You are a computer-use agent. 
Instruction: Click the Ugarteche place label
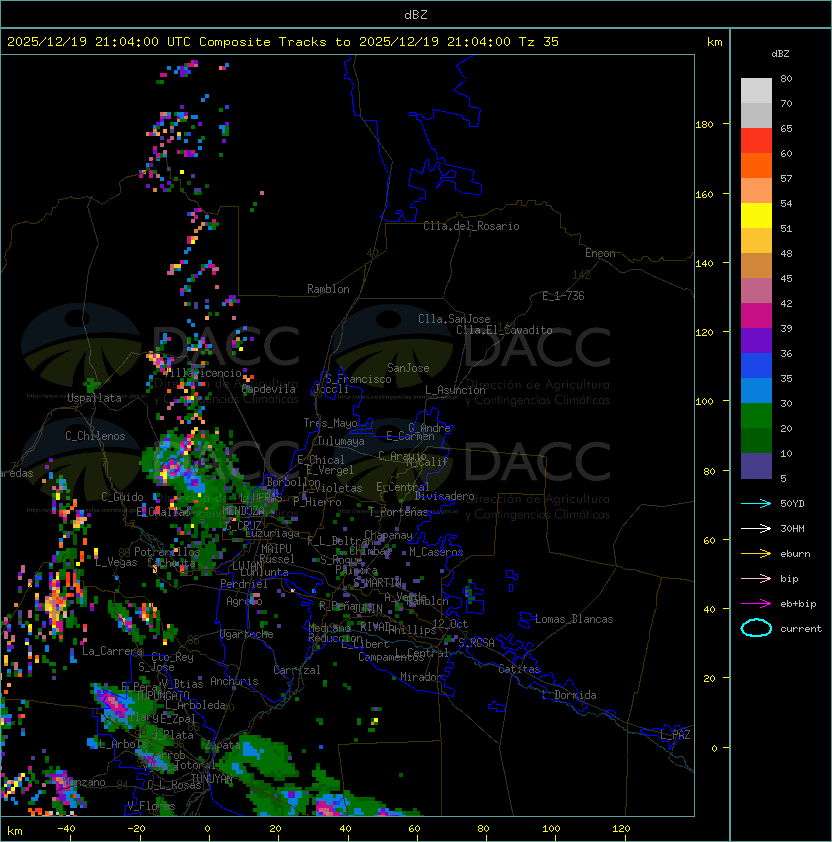247,634
